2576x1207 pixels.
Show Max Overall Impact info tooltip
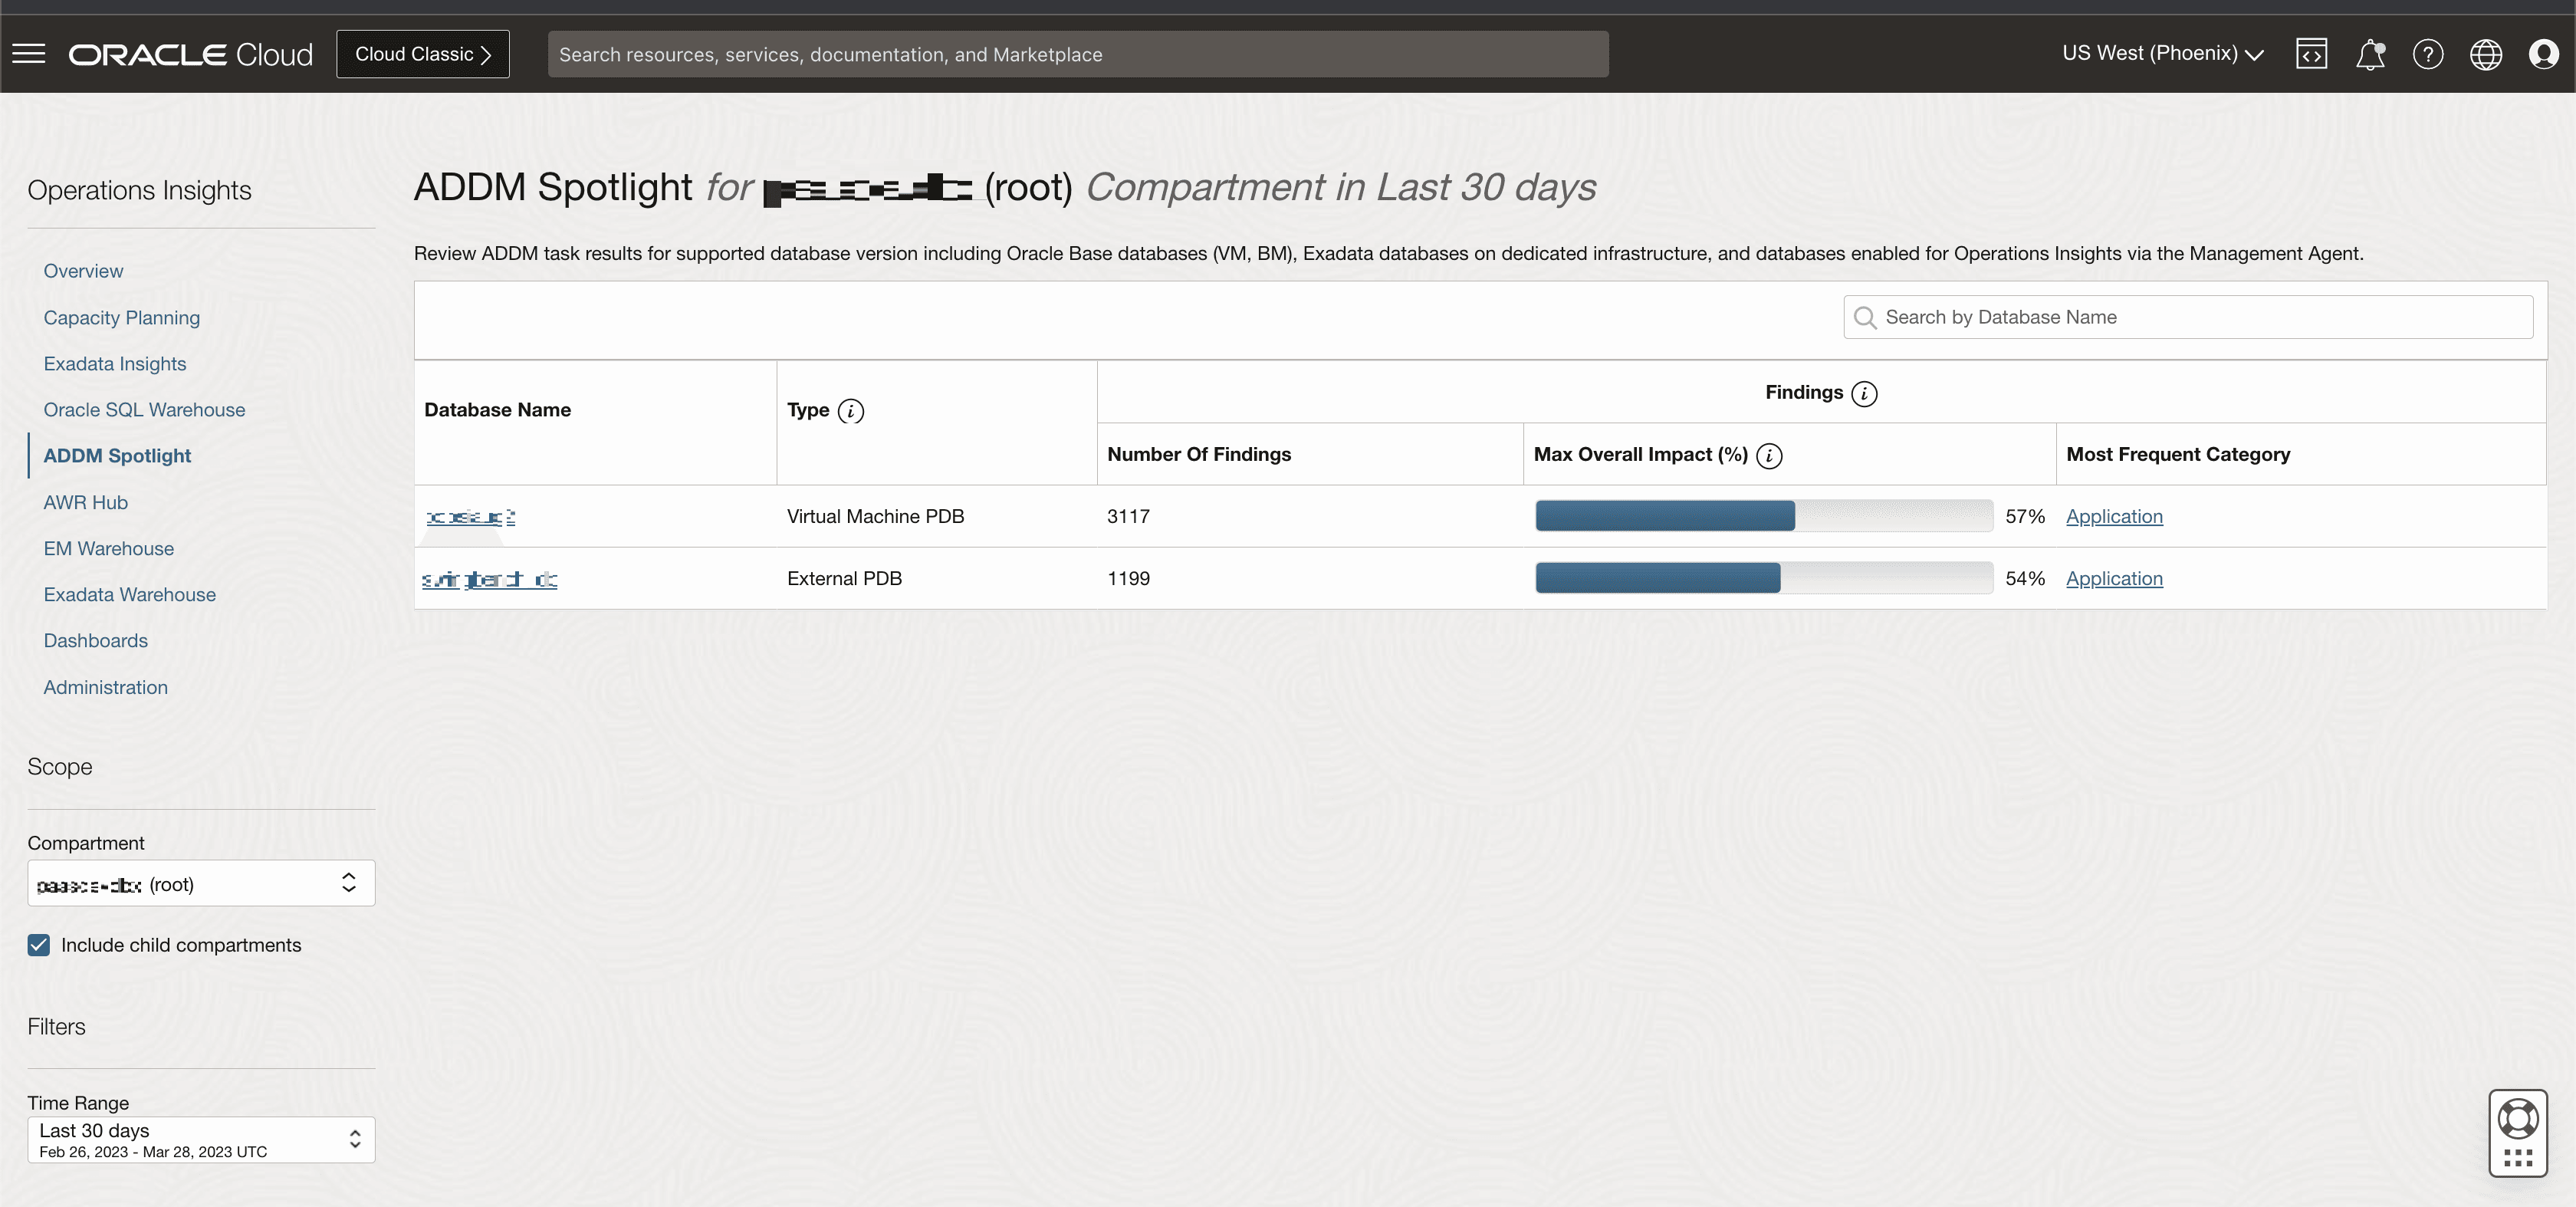(1770, 456)
